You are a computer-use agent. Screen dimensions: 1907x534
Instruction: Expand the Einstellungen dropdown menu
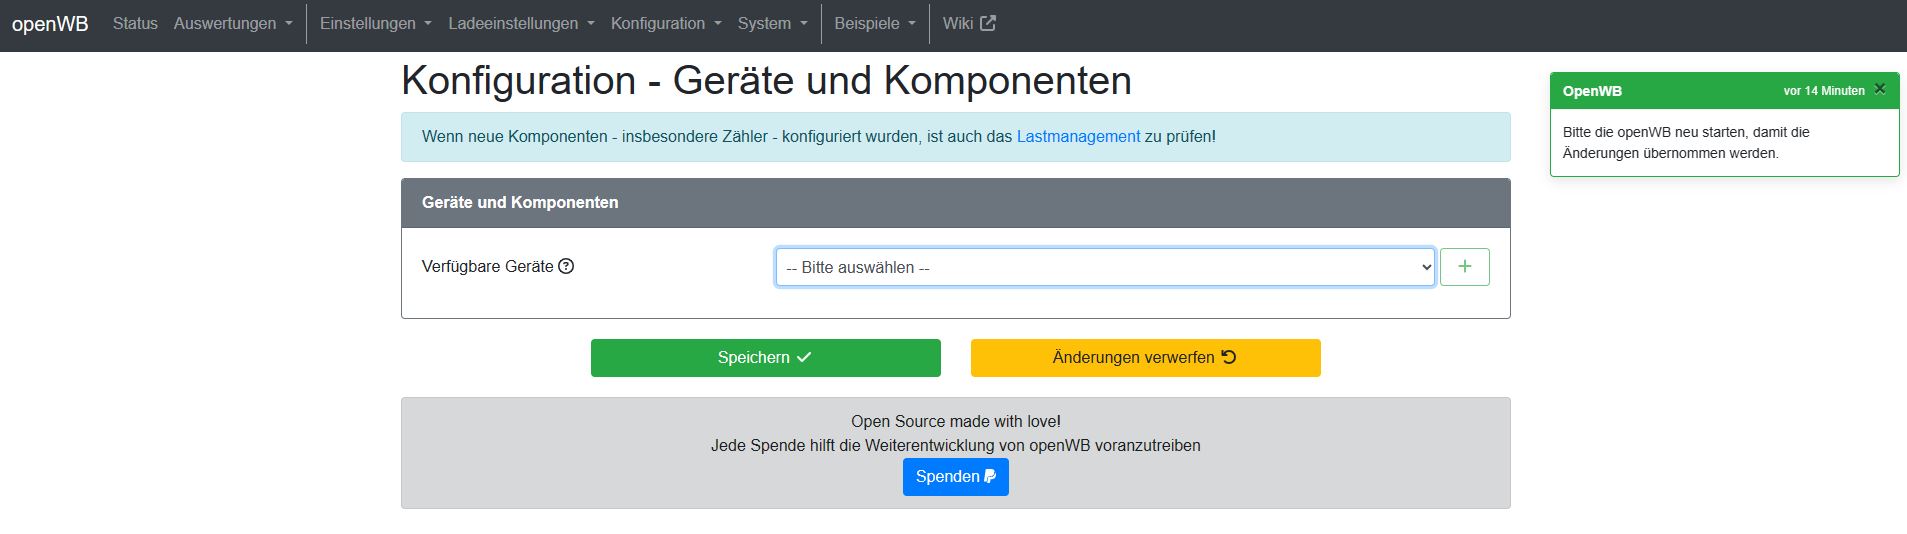375,23
